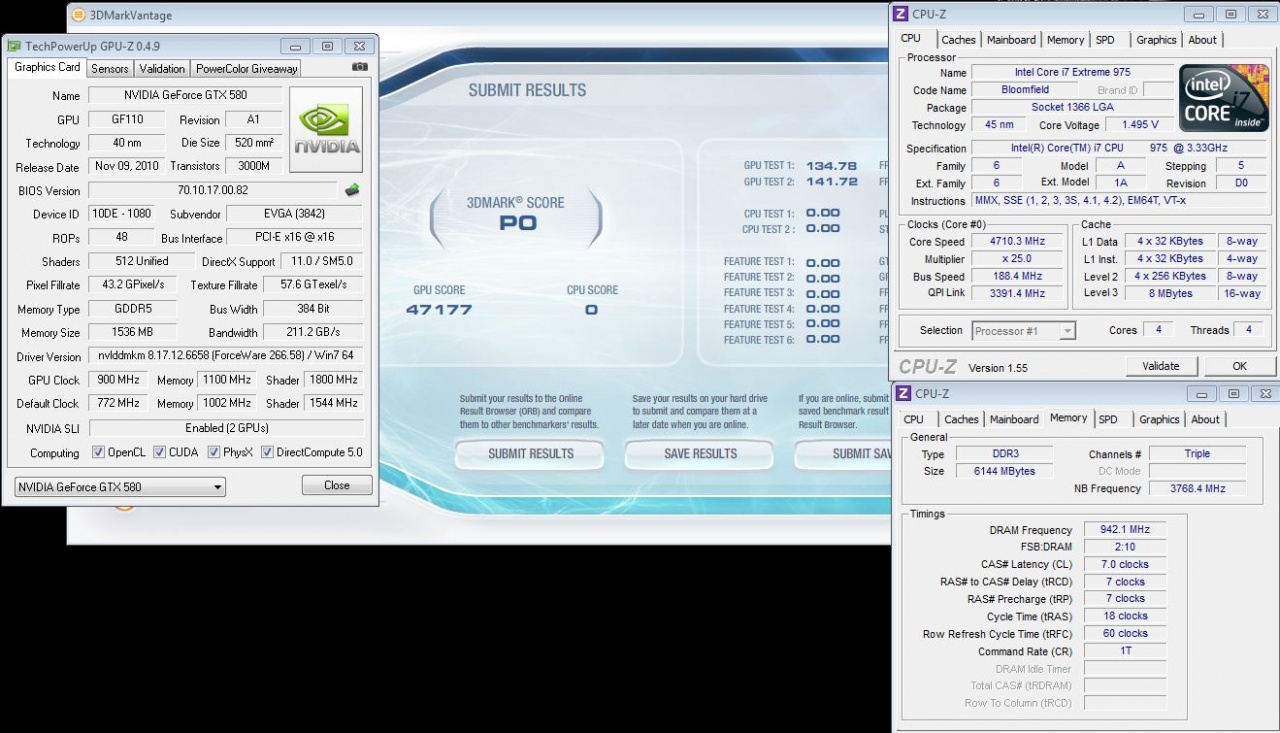Minimize the GPU-Z window
Screen dimensions: 1280x733
pos(295,46)
